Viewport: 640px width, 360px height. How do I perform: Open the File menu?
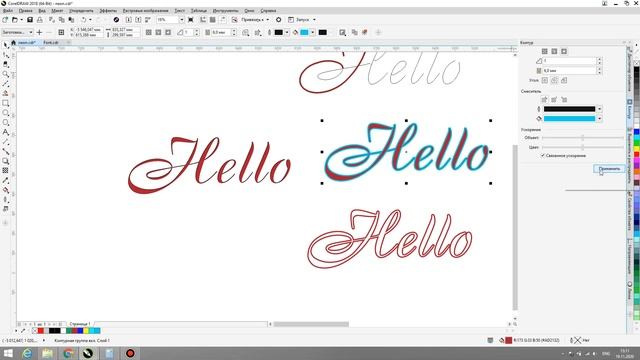point(8,11)
